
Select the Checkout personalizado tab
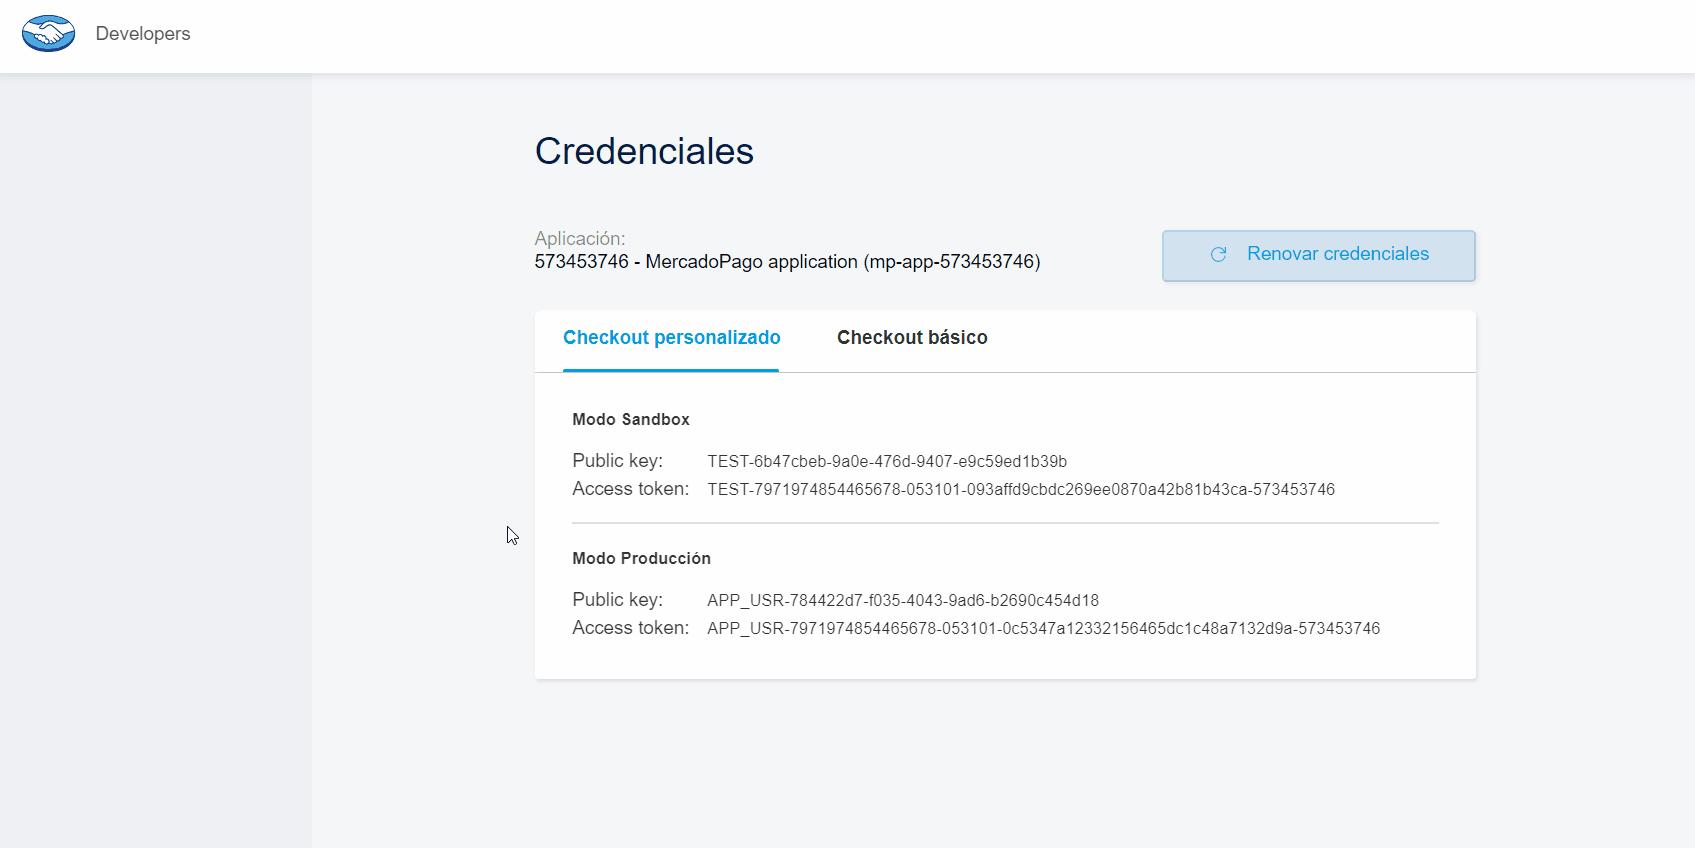(671, 338)
